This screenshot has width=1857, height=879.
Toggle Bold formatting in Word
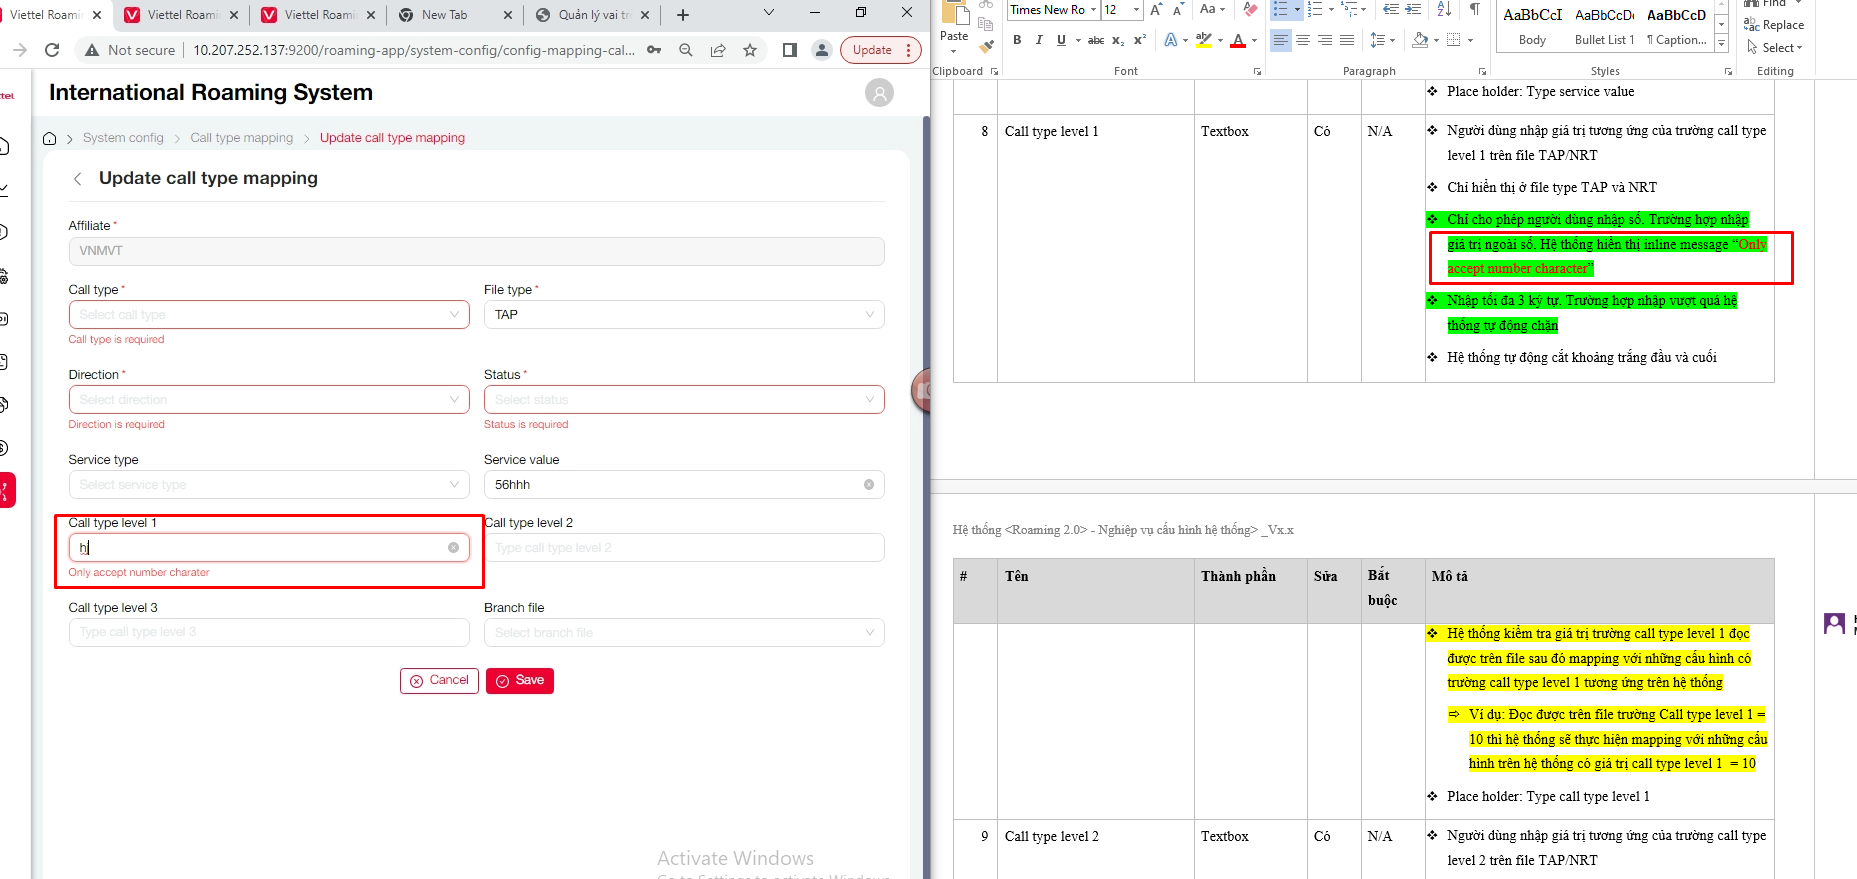(x=1017, y=40)
